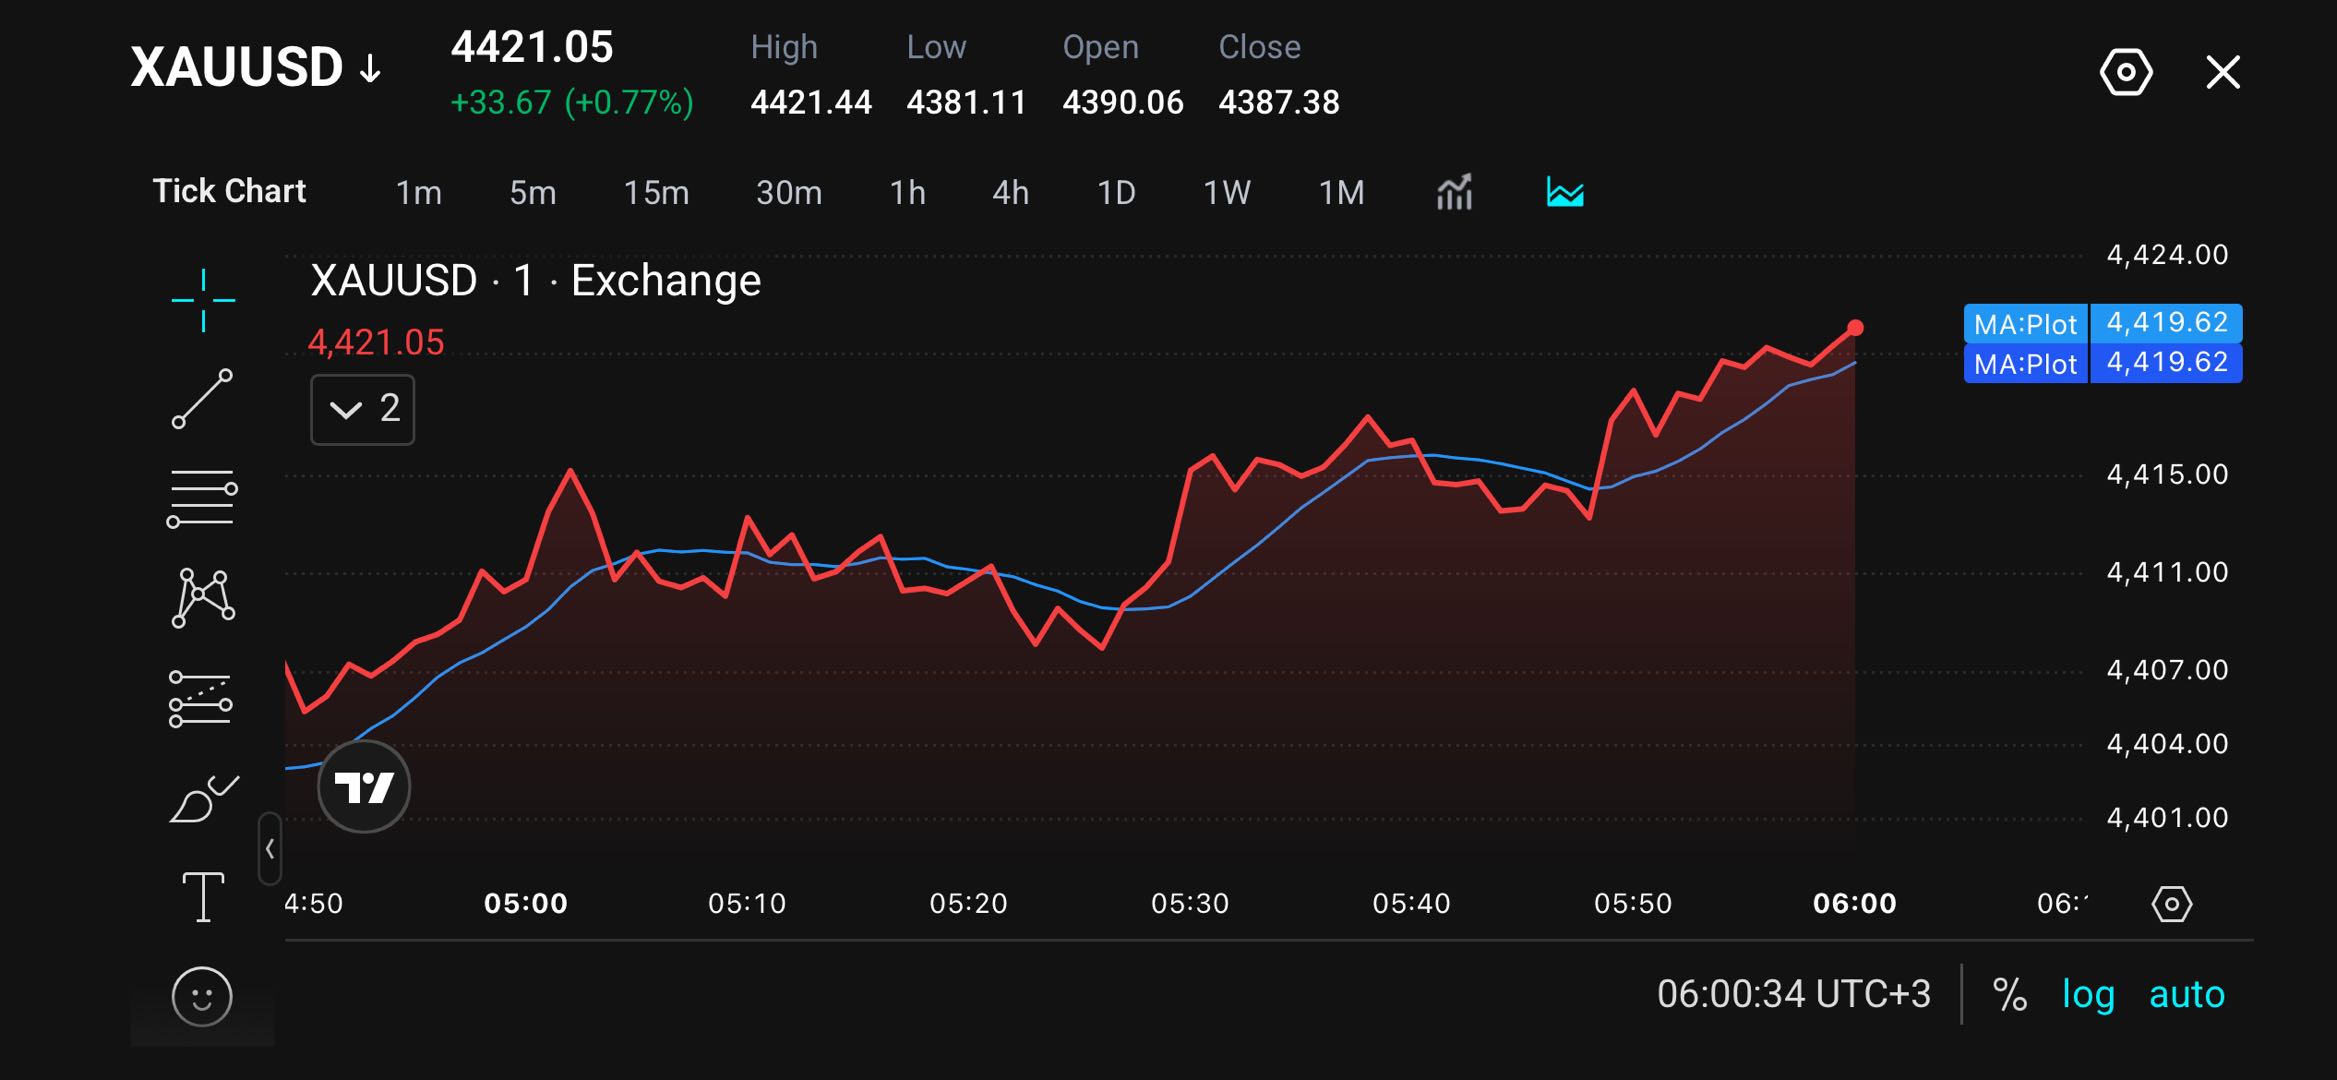Pick the brush drawing tool
Viewport: 2337px width, 1080px height.
(204, 798)
